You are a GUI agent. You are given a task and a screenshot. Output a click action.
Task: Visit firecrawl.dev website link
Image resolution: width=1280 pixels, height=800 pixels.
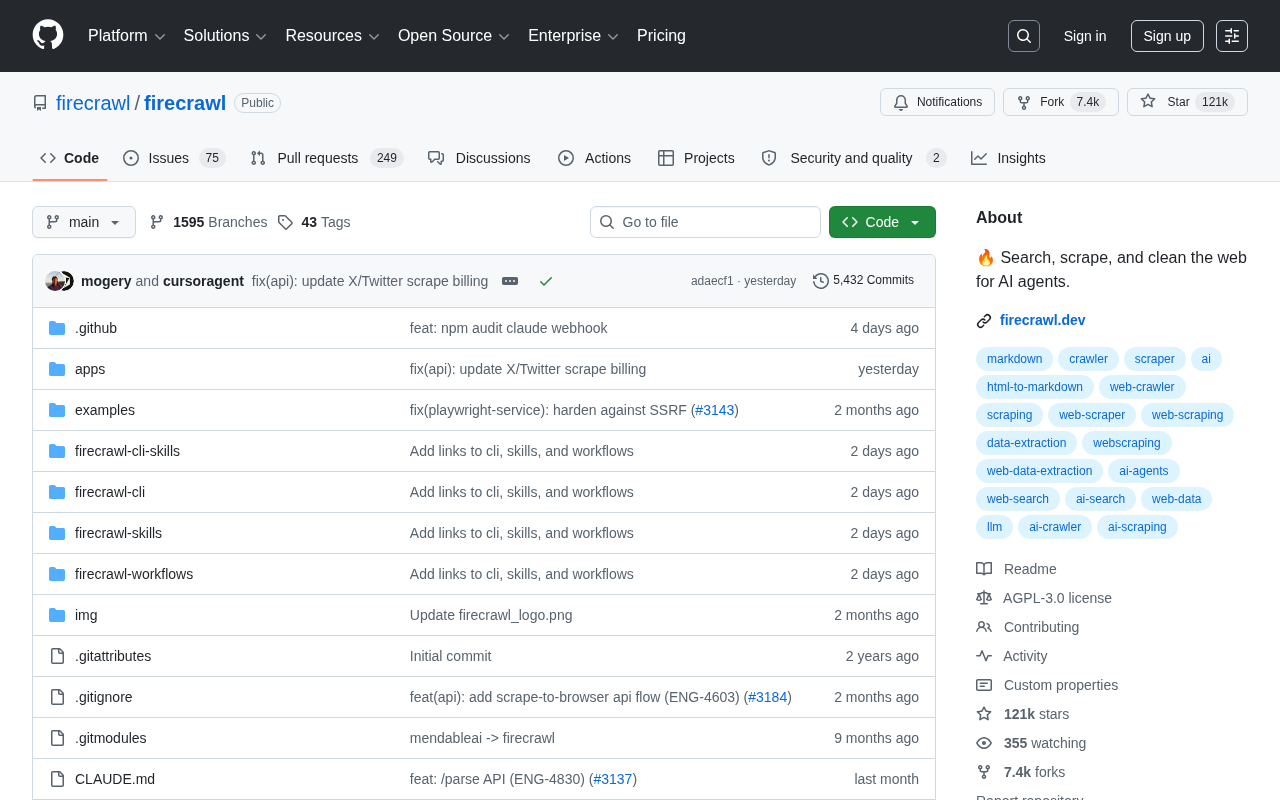(1042, 320)
